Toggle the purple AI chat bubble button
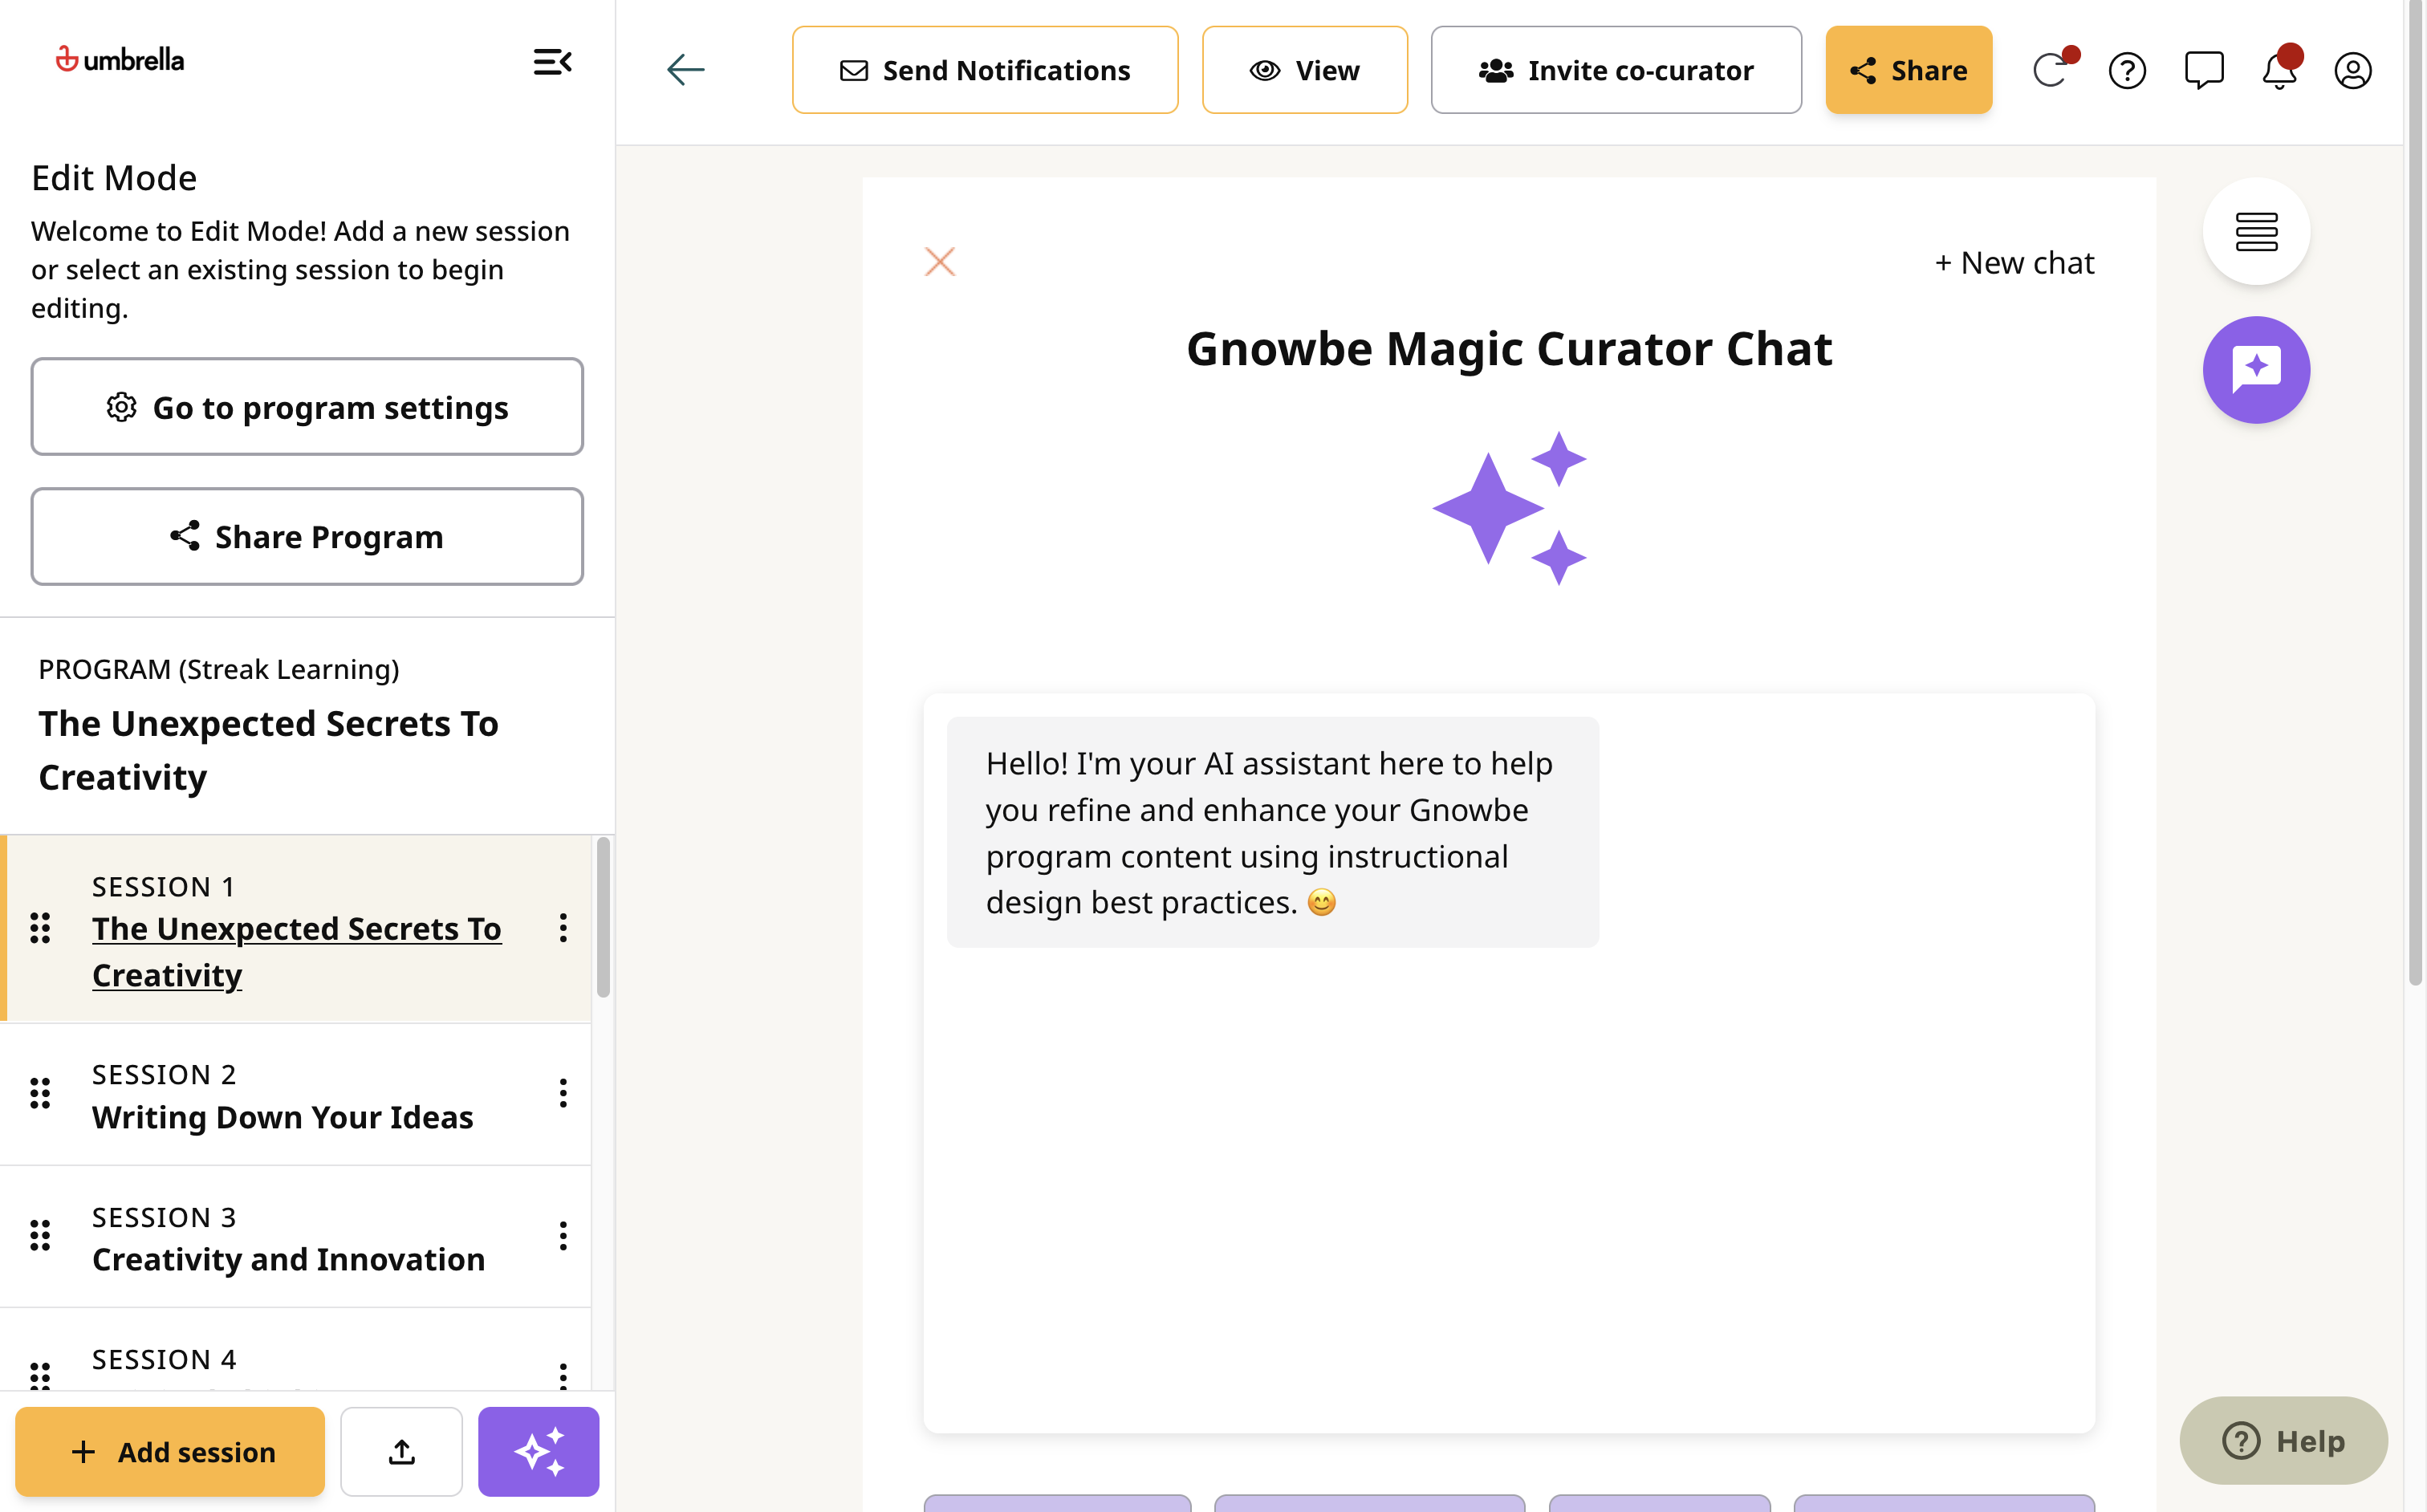Viewport: 2427px width, 1512px height. point(2256,369)
